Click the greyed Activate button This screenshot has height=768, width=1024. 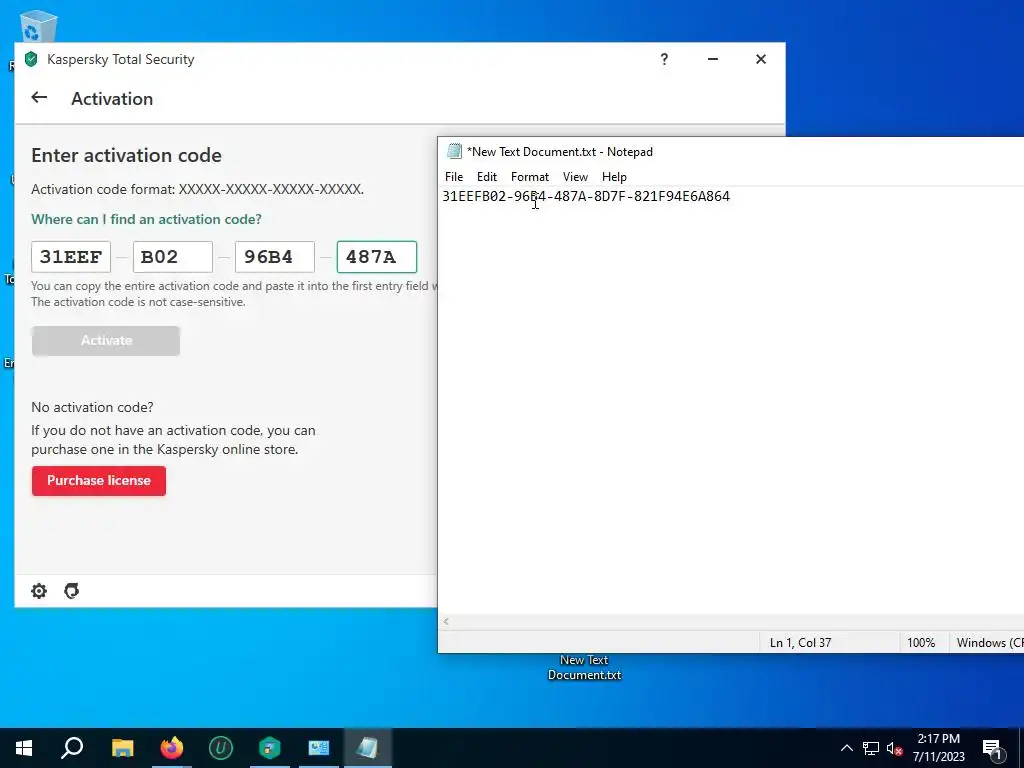pos(106,341)
